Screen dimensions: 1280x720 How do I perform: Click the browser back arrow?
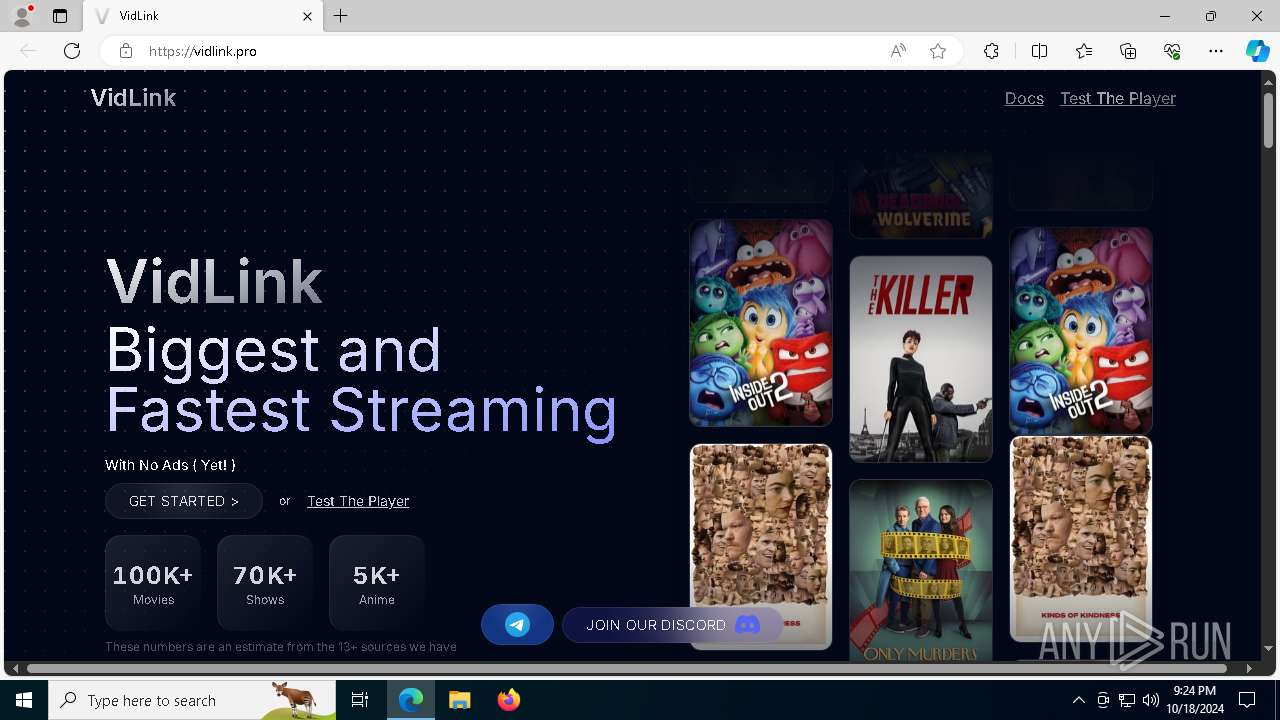(28, 51)
